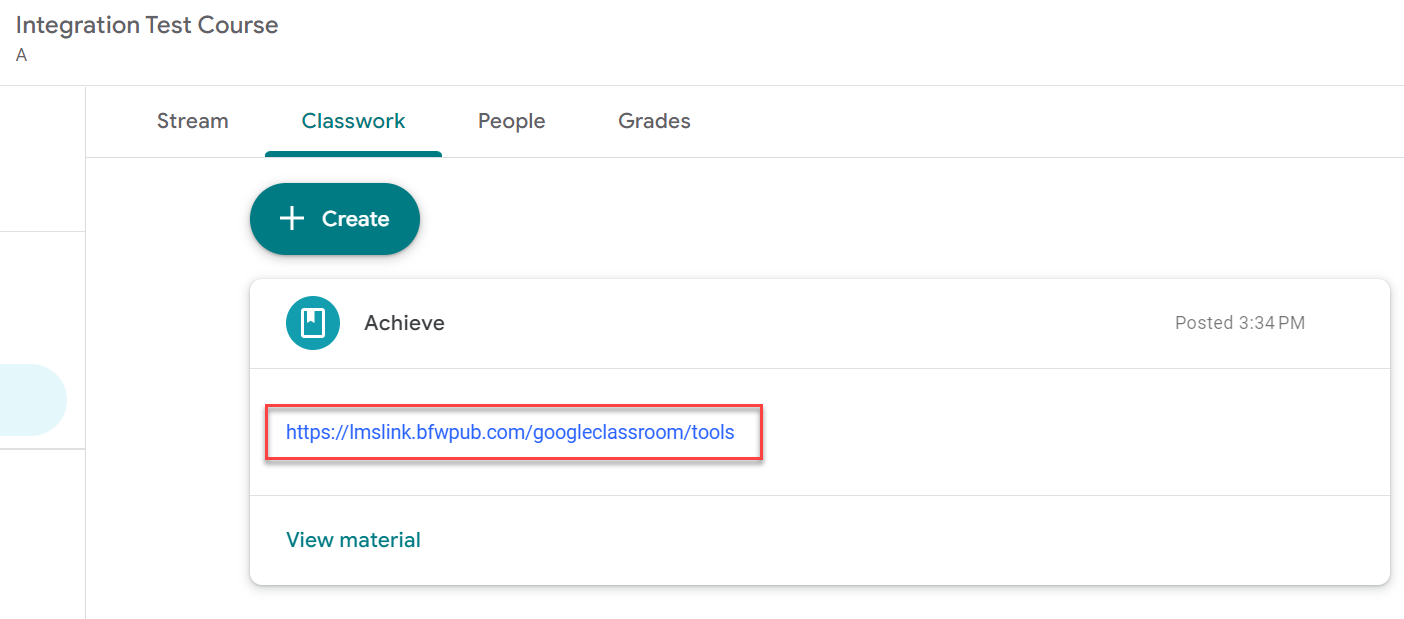The width and height of the screenshot is (1404, 619).
Task: Click the Classwork tab underline indicator
Action: (x=353, y=152)
